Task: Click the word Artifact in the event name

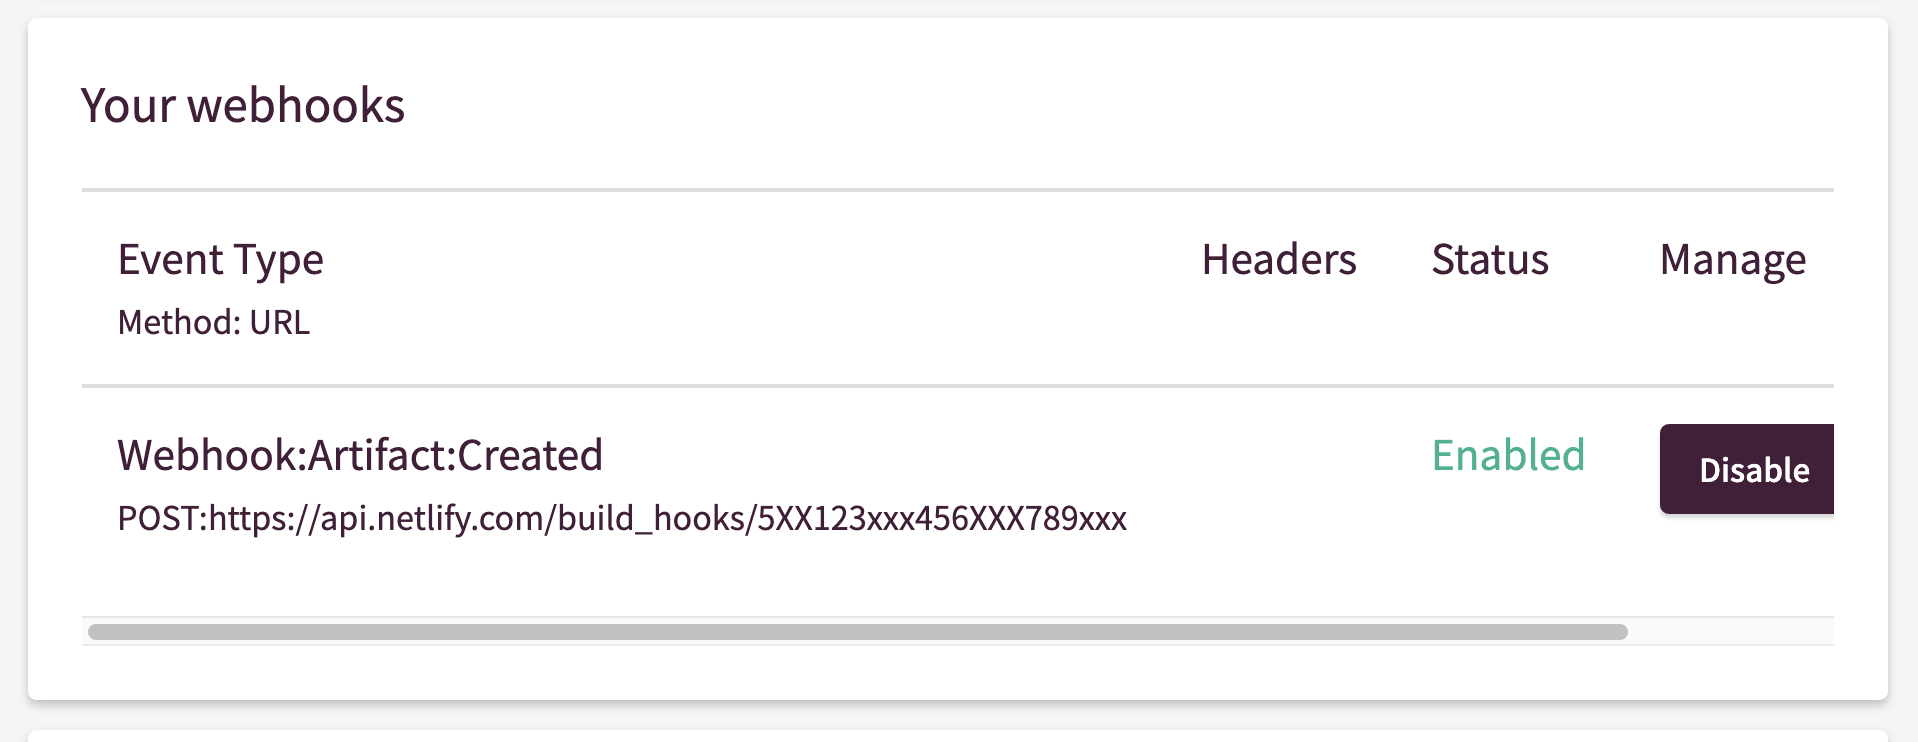Action: [x=377, y=455]
